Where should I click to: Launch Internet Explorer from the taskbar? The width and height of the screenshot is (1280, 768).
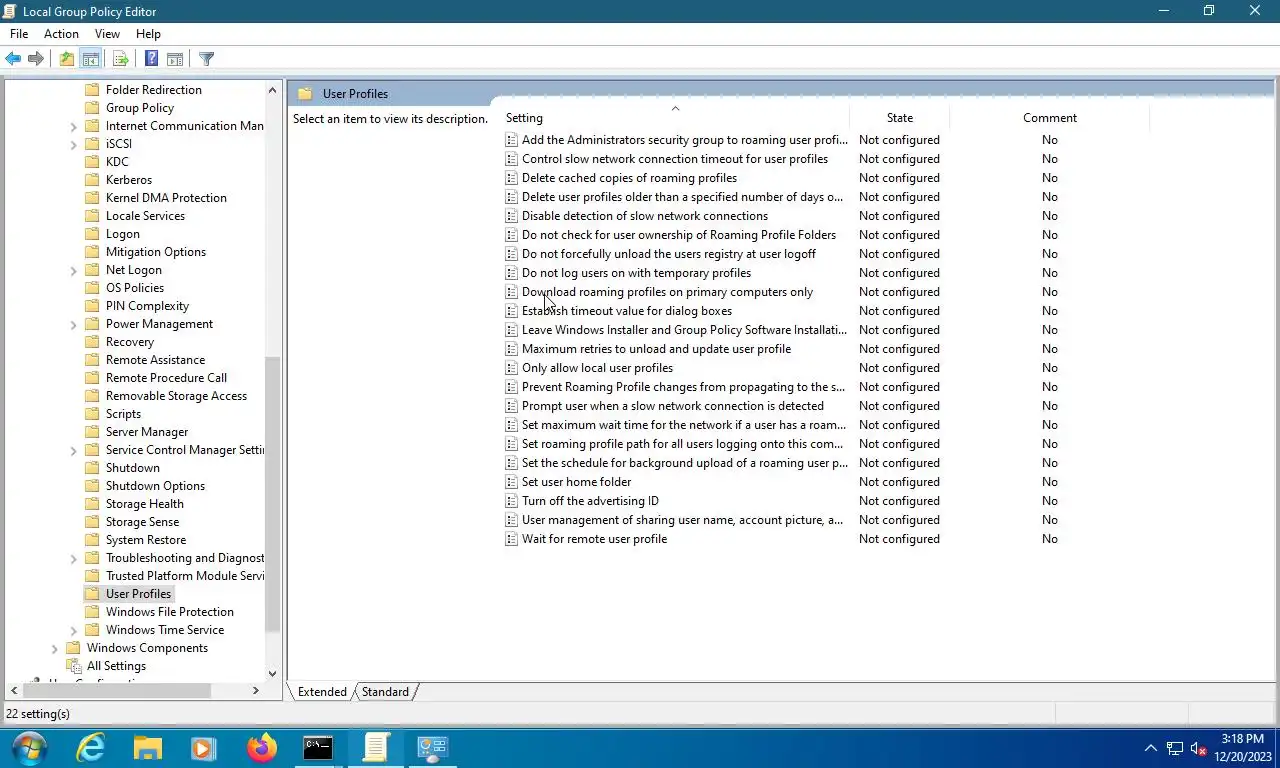pos(91,748)
